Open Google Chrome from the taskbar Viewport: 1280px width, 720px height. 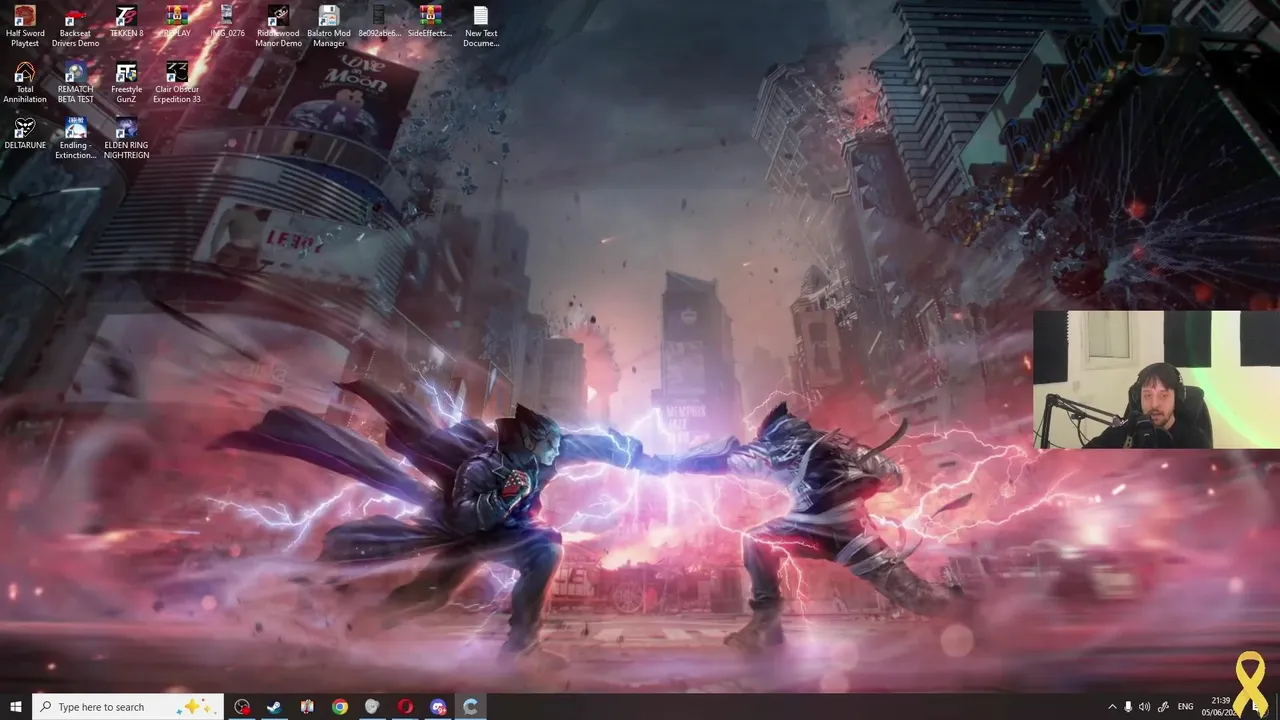pos(340,707)
